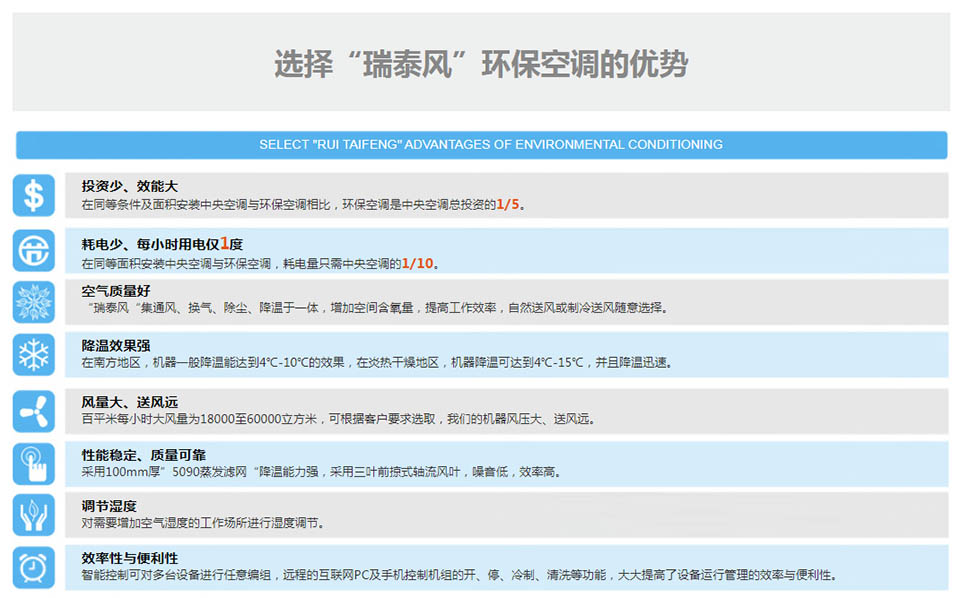Viewport: 961px width, 598px height.
Task: Click the blue banner SELECT "RUI TAIFENG" ADVANTAGES
Action: (x=482, y=145)
